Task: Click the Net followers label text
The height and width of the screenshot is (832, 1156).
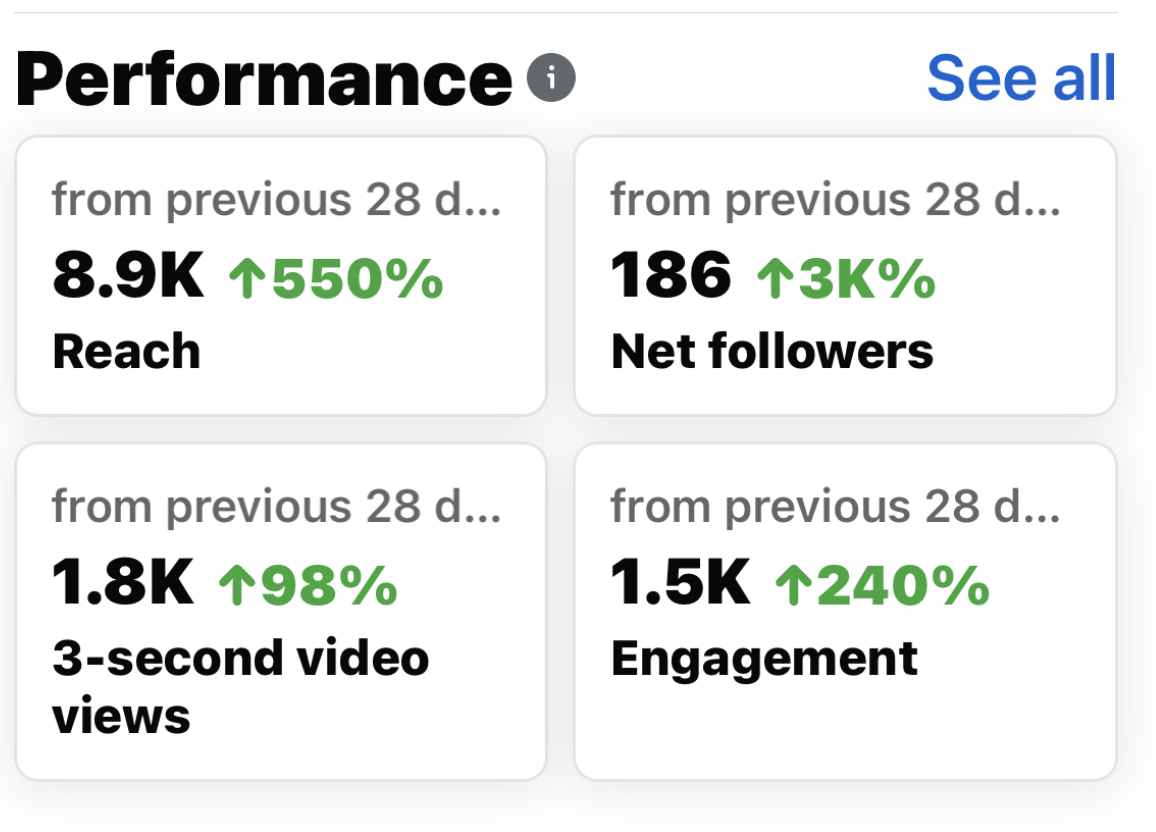Action: (x=771, y=352)
